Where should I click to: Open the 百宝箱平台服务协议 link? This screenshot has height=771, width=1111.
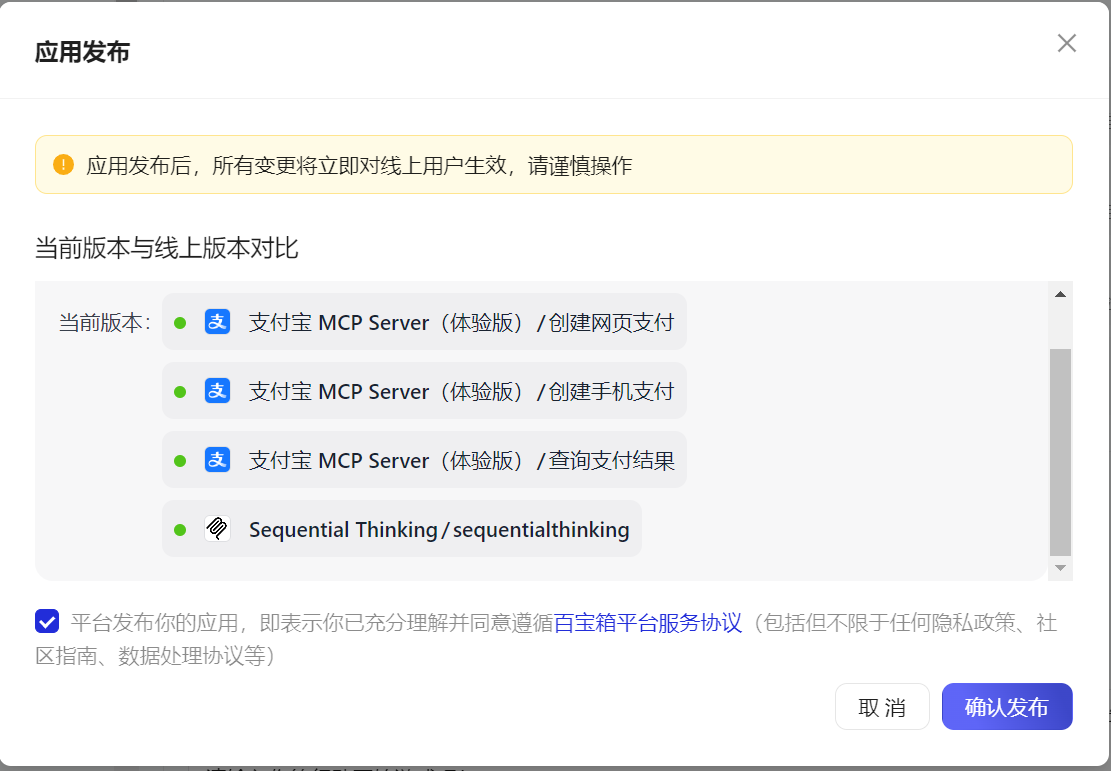coord(648,623)
